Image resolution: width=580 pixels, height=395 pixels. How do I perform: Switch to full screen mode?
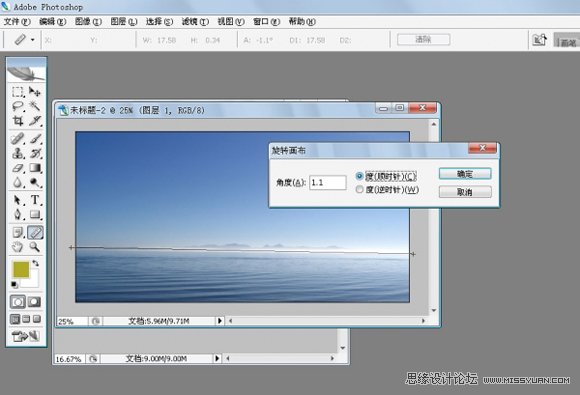[x=37, y=319]
